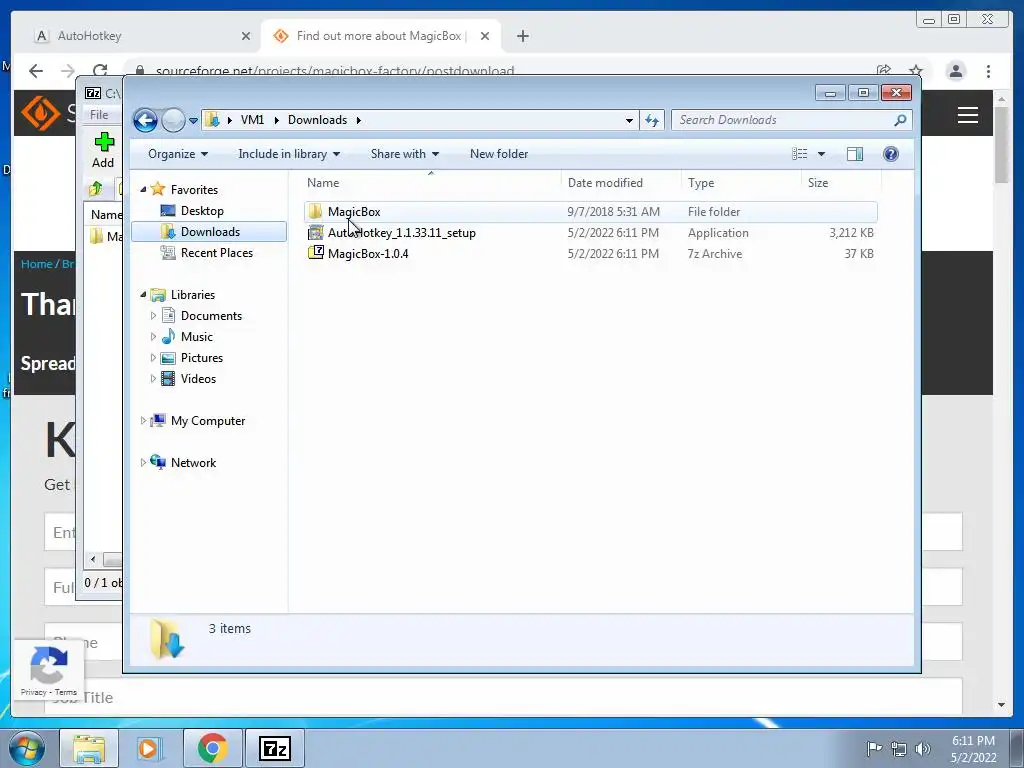Select the MagicBox-1.0.4 7z archive icon

click(x=315, y=253)
